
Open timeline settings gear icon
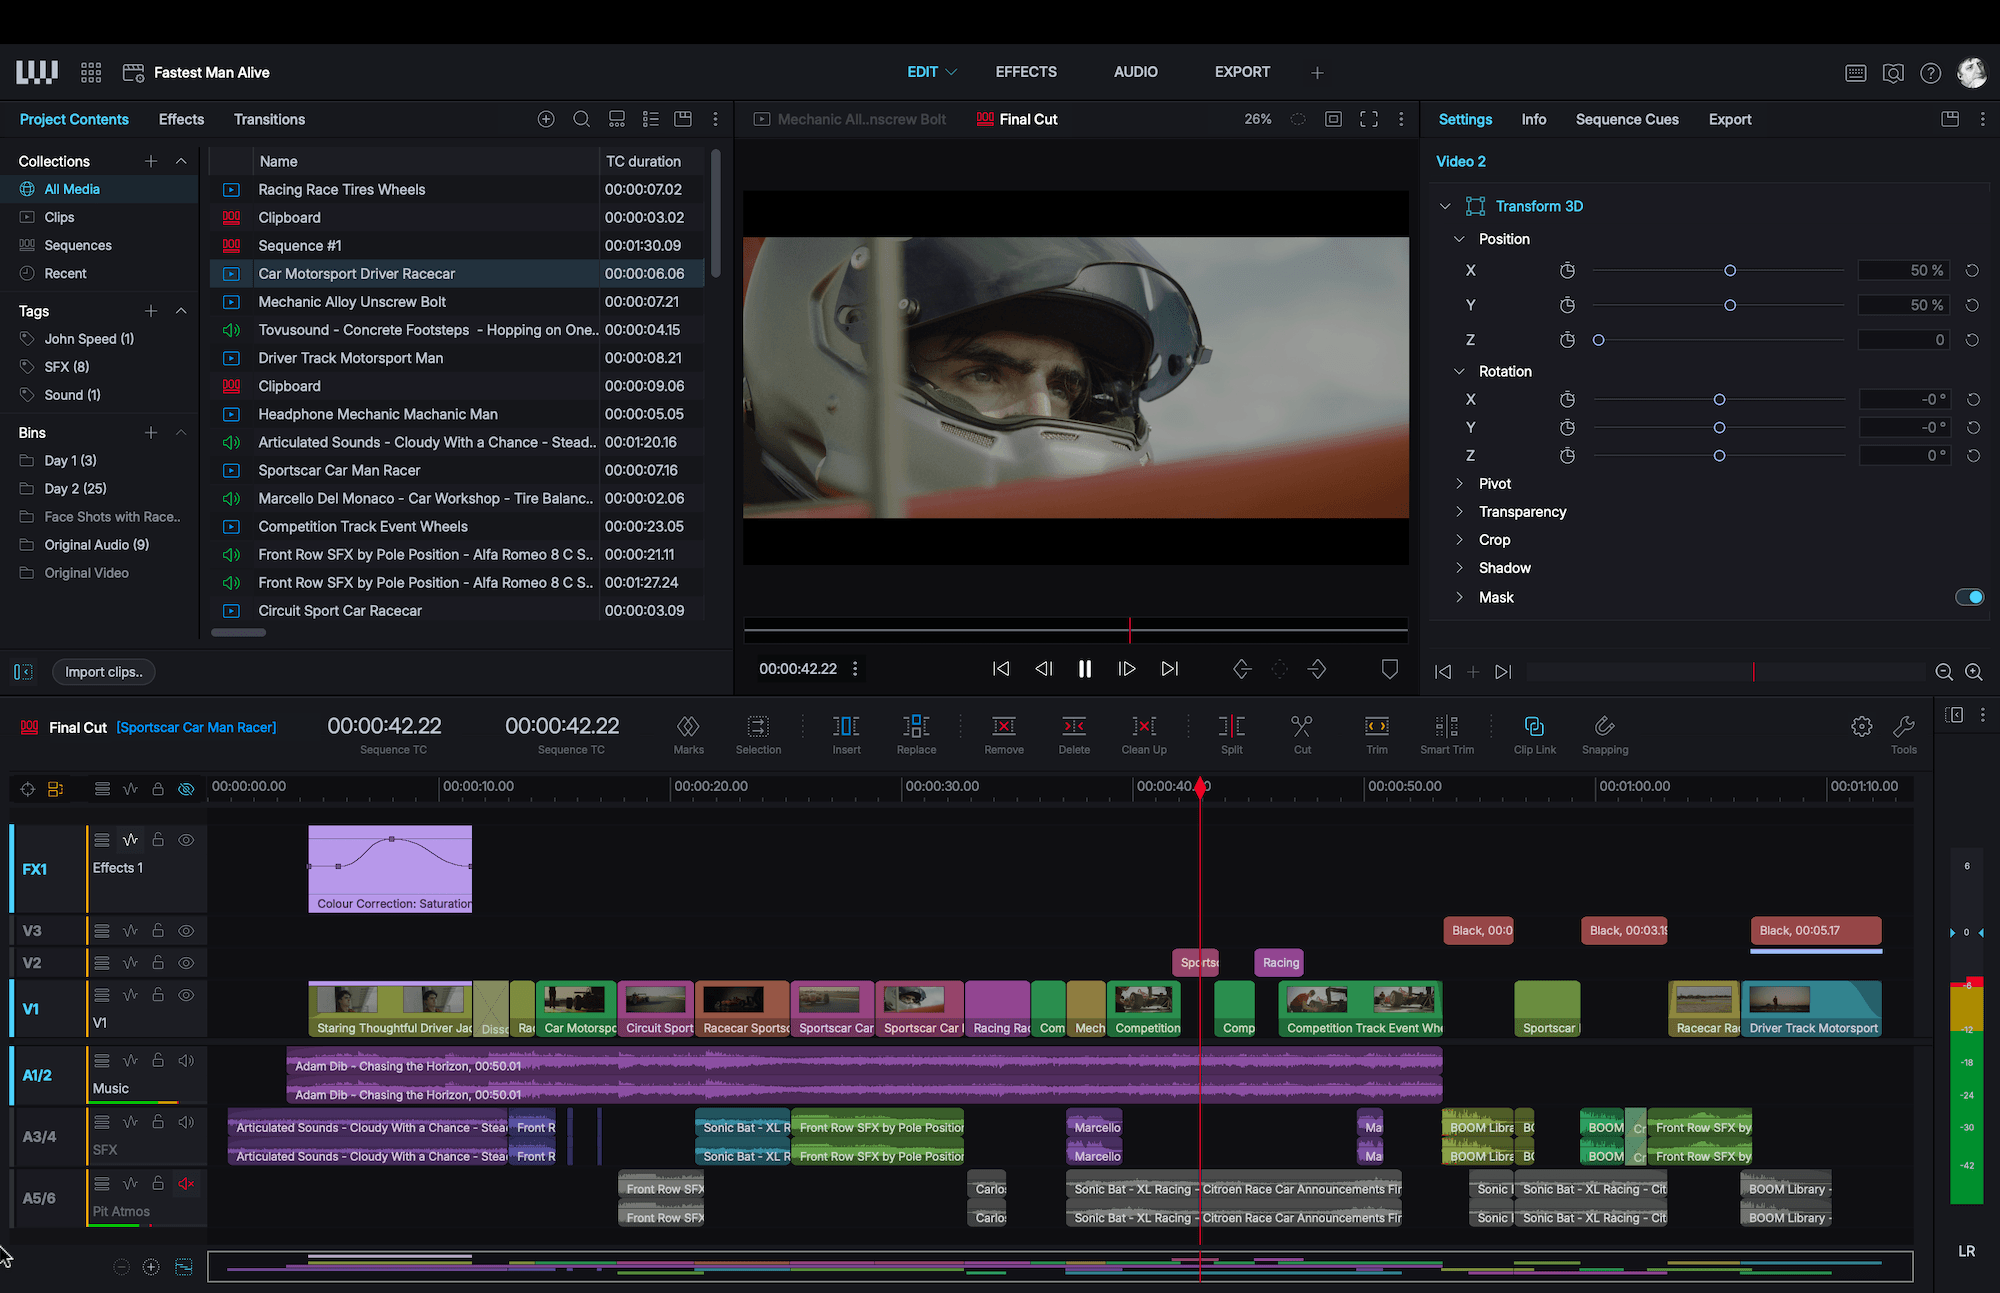(1861, 727)
